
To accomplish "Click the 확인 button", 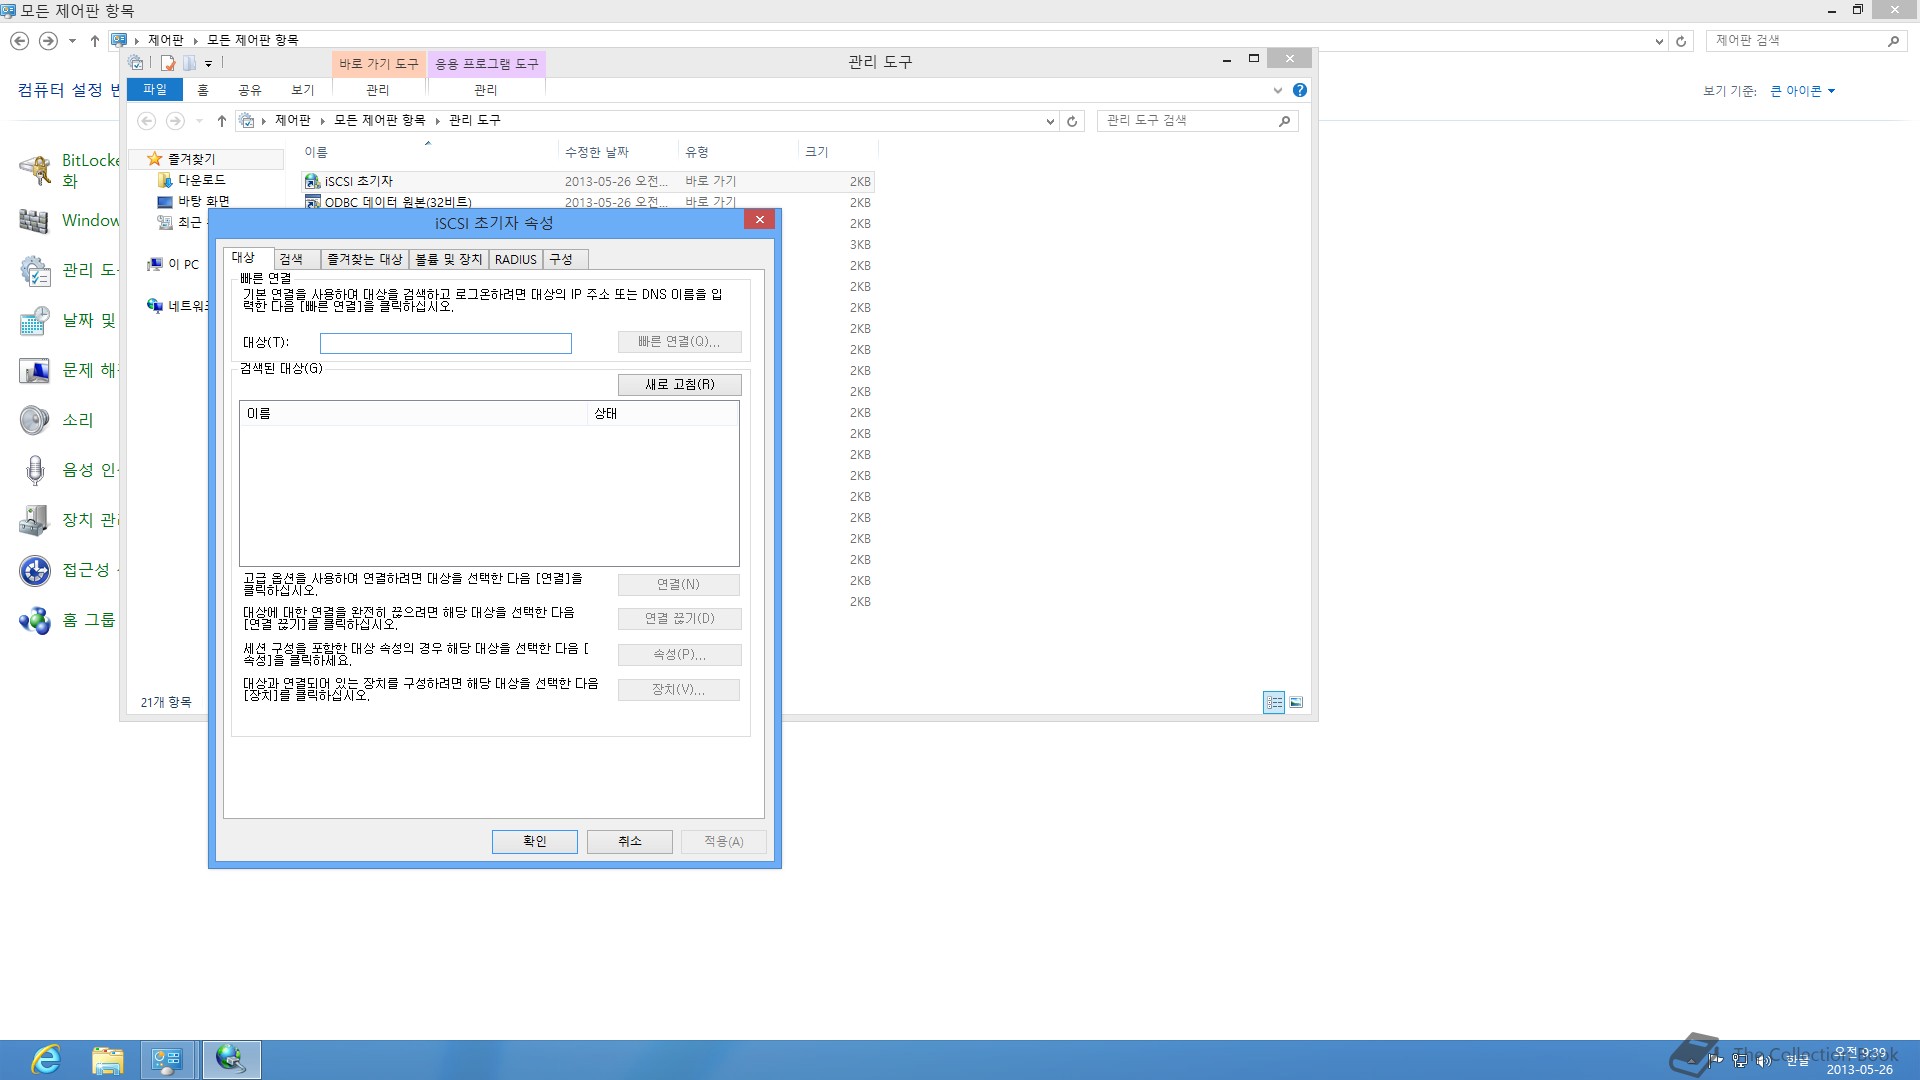I will tap(534, 841).
